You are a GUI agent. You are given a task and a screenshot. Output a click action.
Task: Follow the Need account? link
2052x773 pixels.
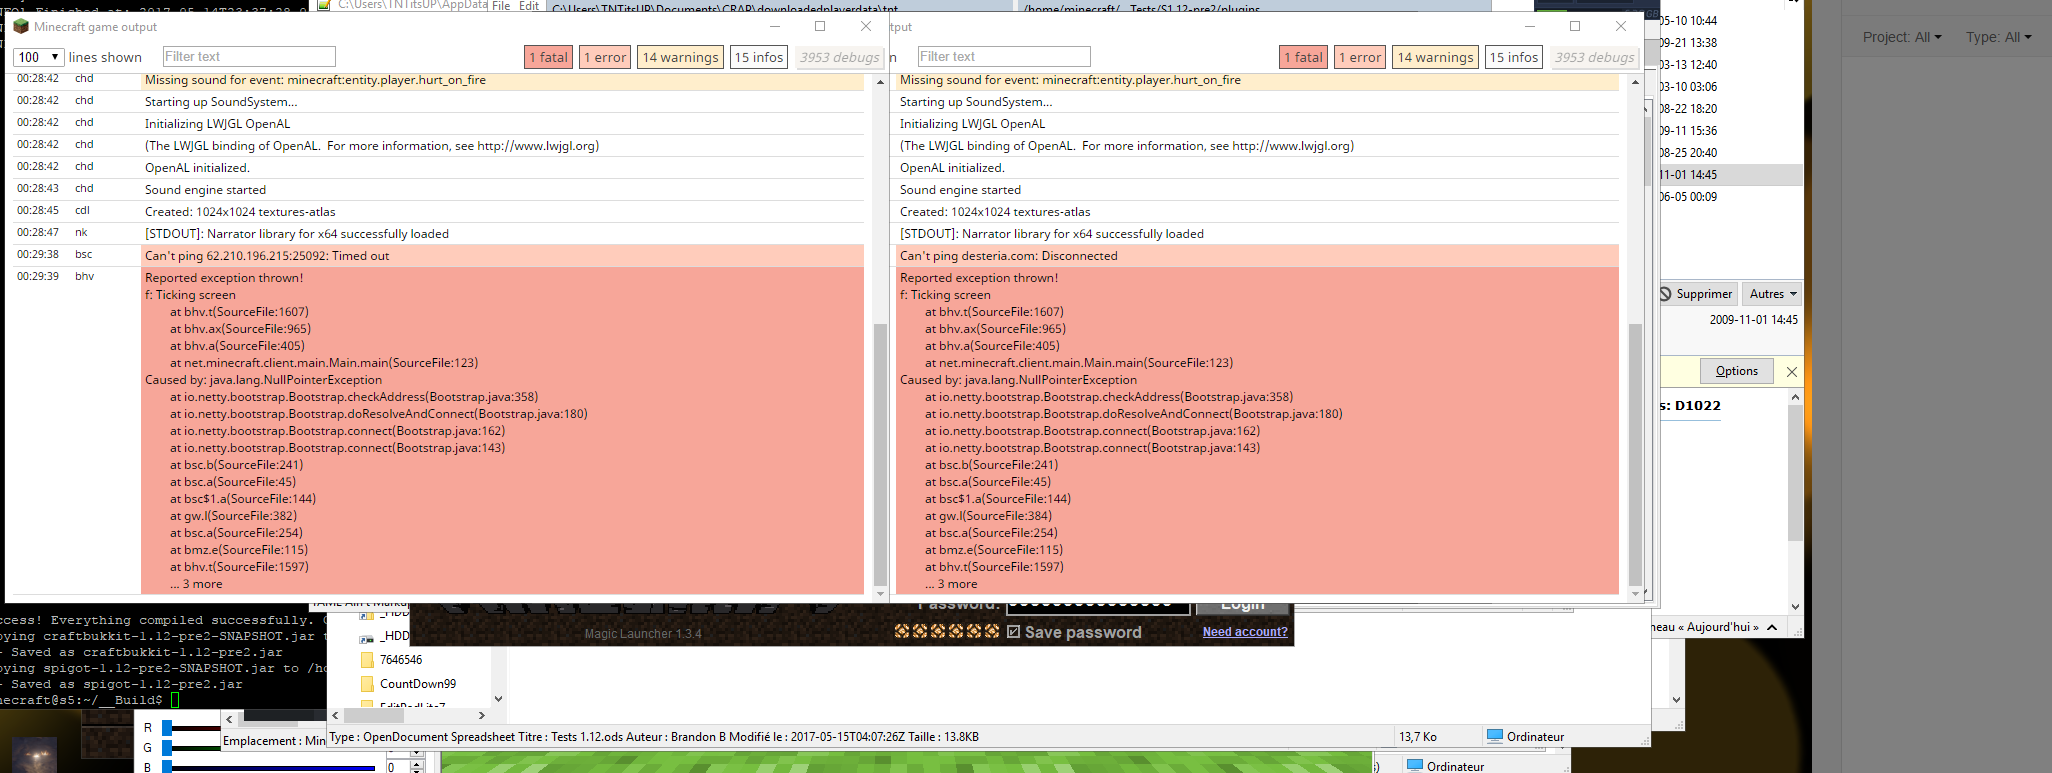click(1244, 632)
